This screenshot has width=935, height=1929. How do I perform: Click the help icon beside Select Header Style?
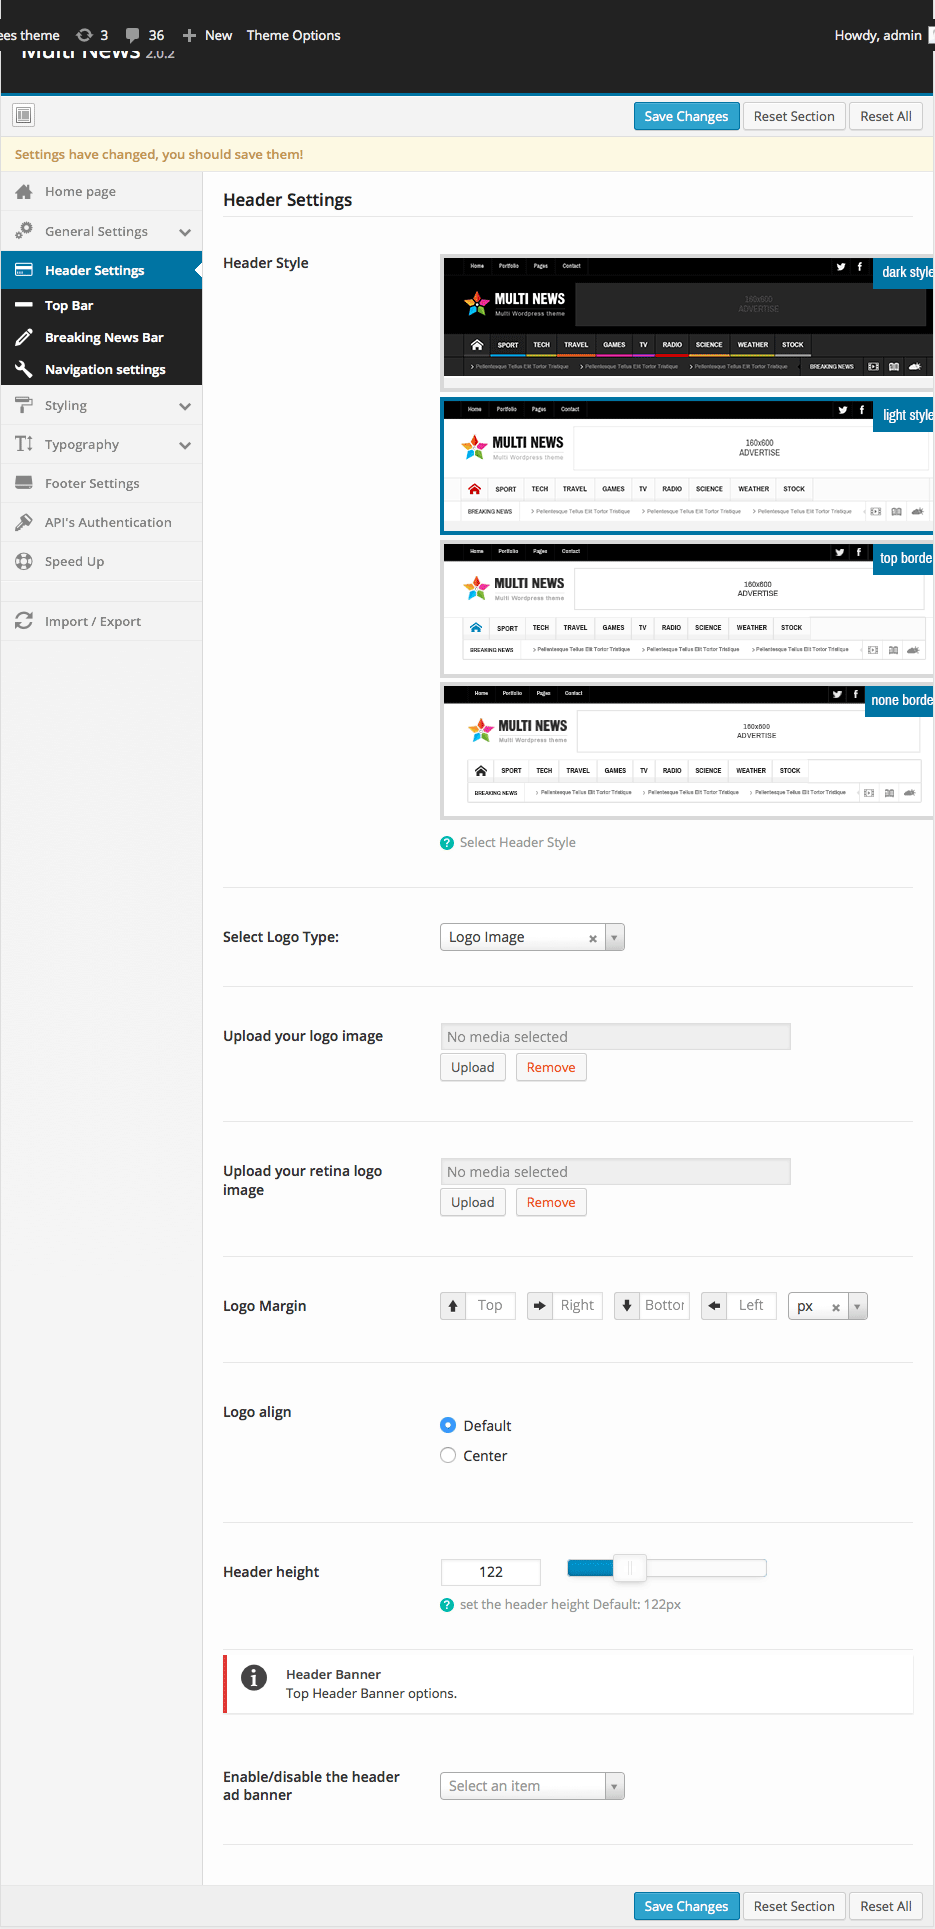pyautogui.click(x=447, y=843)
